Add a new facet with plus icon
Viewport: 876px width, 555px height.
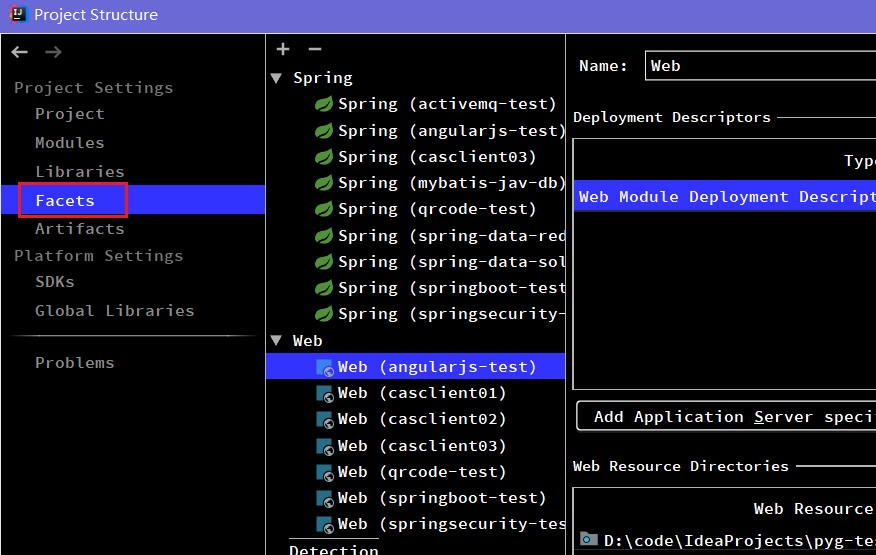click(x=283, y=49)
